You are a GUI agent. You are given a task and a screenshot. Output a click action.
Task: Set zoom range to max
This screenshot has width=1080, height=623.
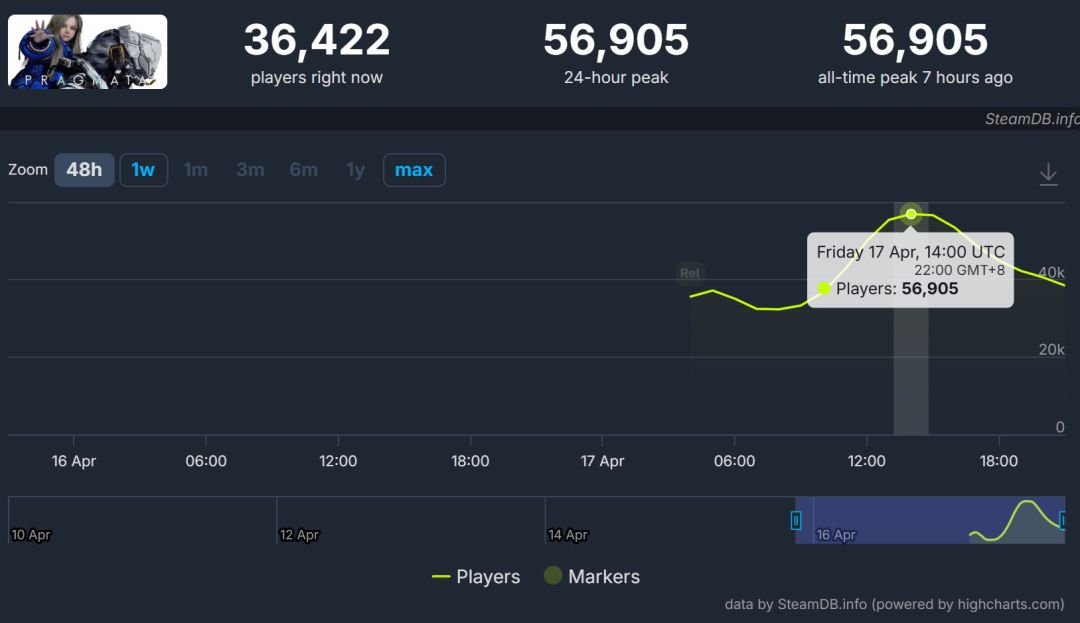(414, 170)
